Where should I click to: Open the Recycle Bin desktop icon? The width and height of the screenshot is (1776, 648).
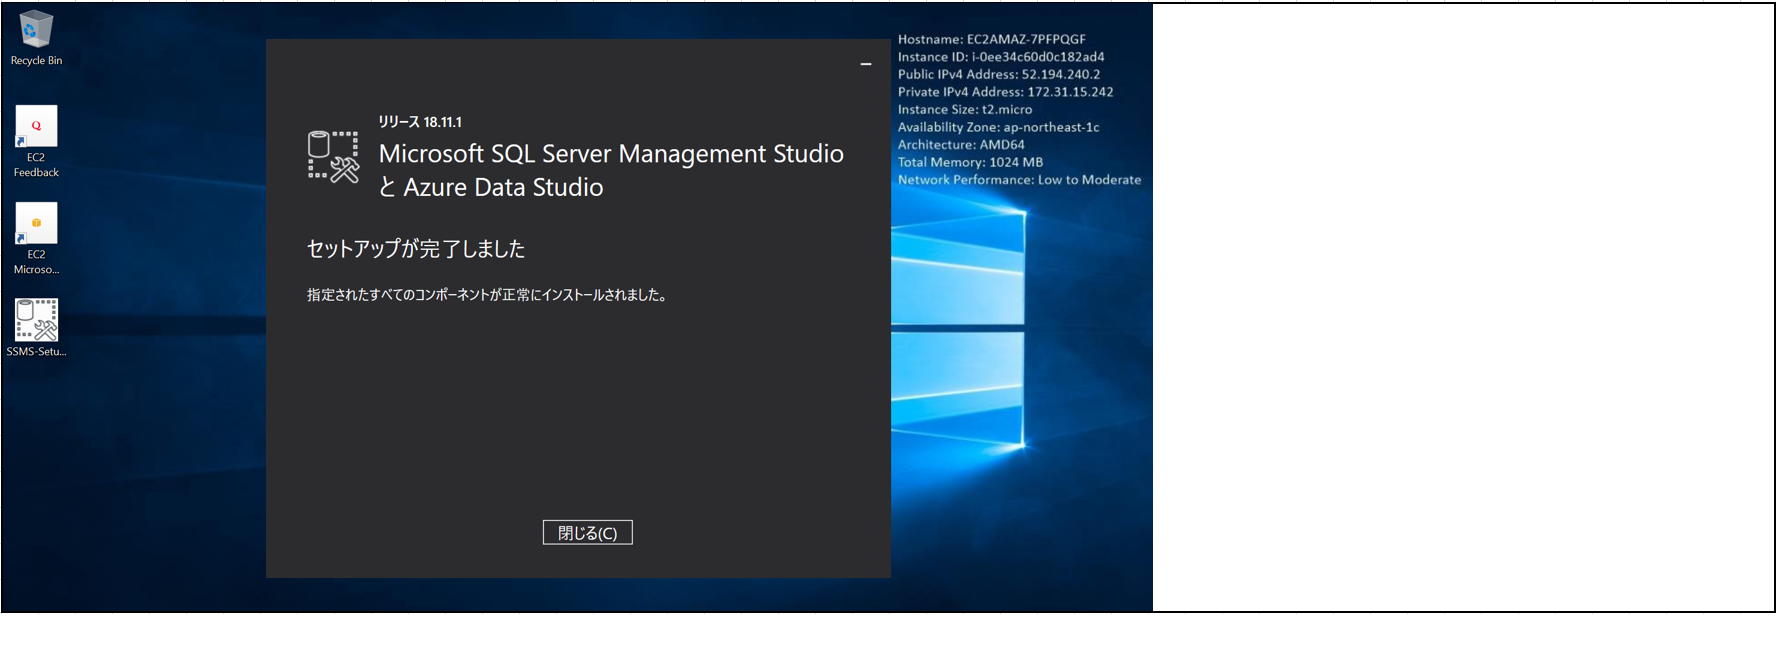coord(36,38)
